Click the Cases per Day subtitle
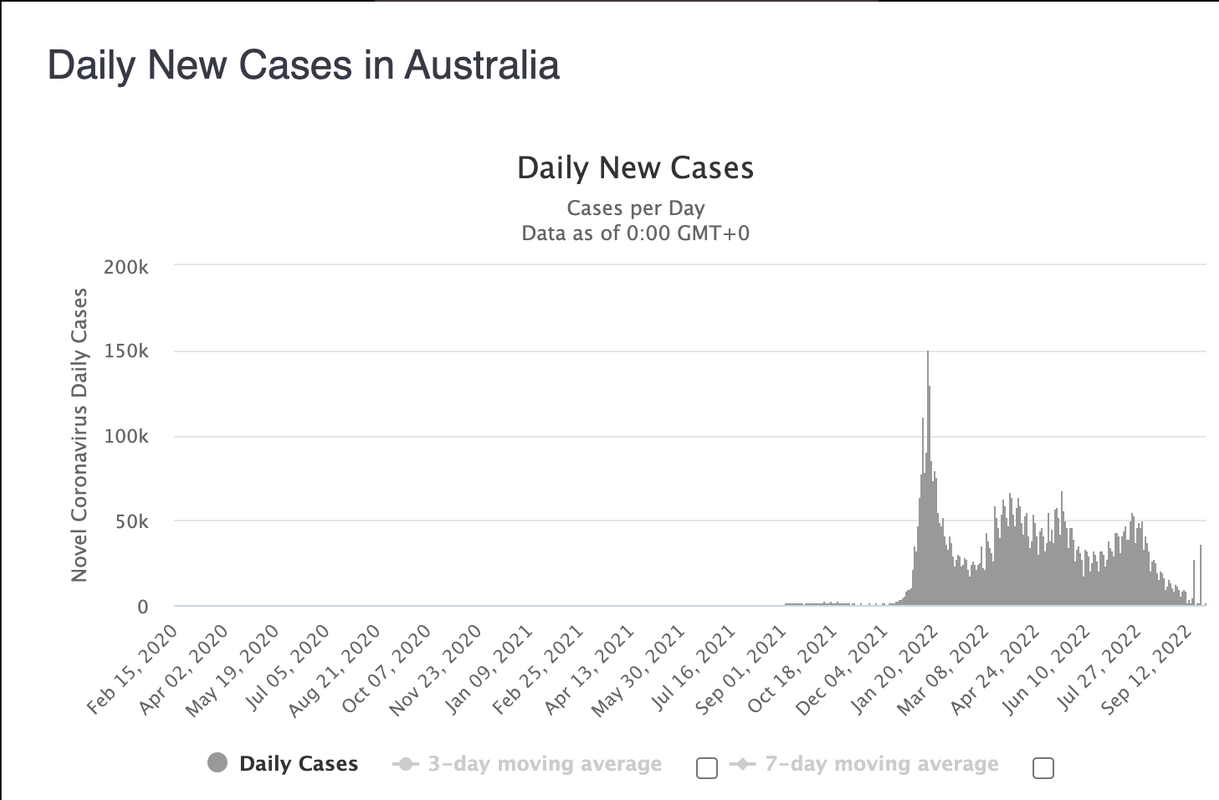Screen dimensions: 1219x800 tap(635, 209)
